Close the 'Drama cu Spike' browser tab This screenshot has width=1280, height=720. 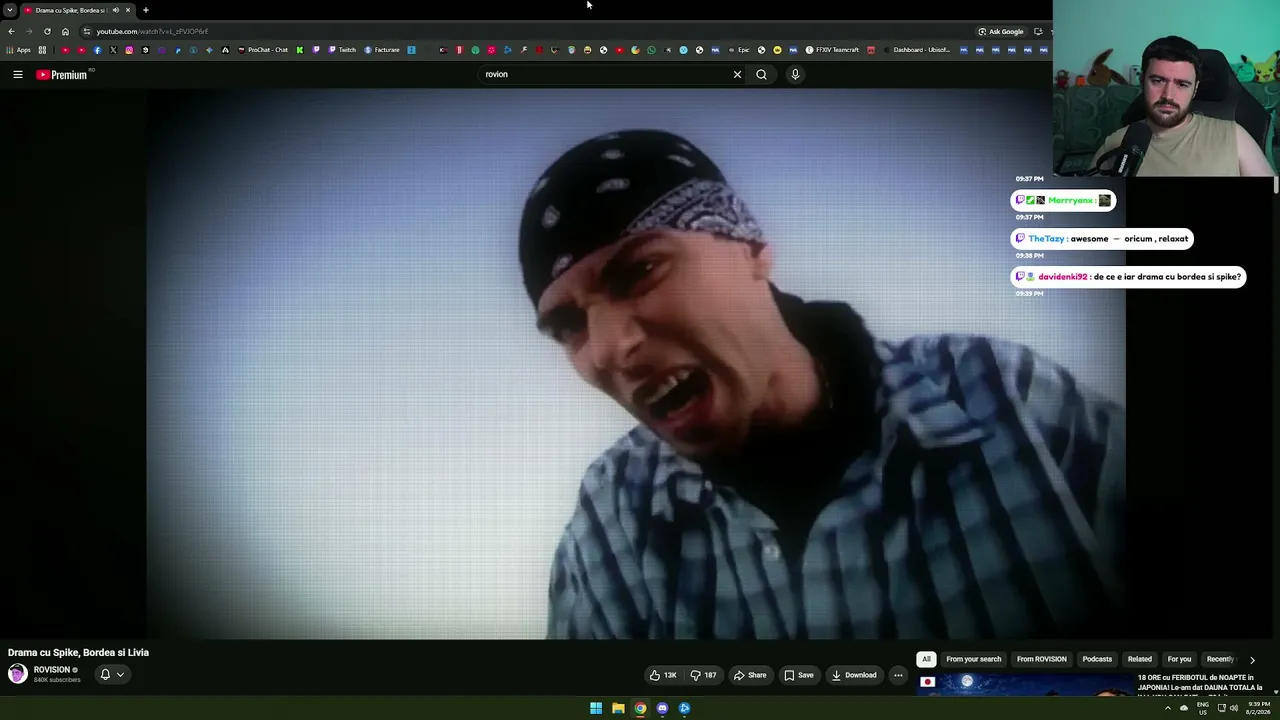click(128, 10)
